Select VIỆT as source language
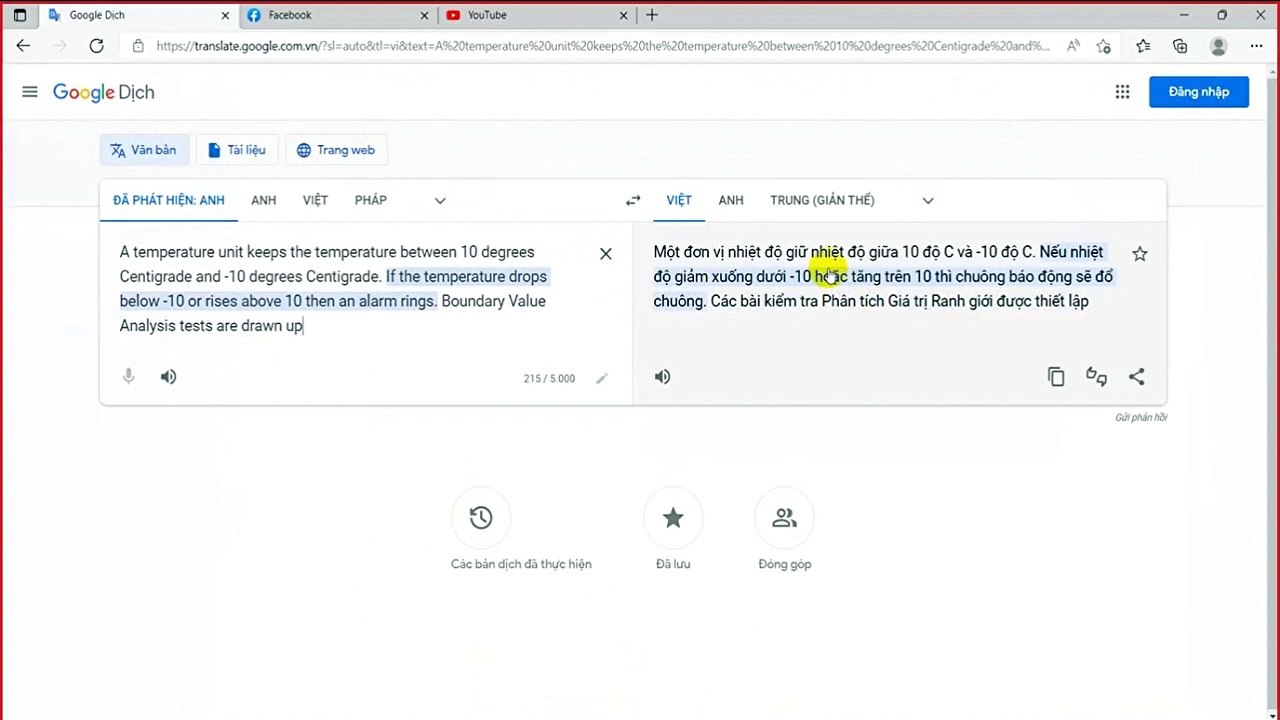Image resolution: width=1280 pixels, height=720 pixels. (x=315, y=201)
